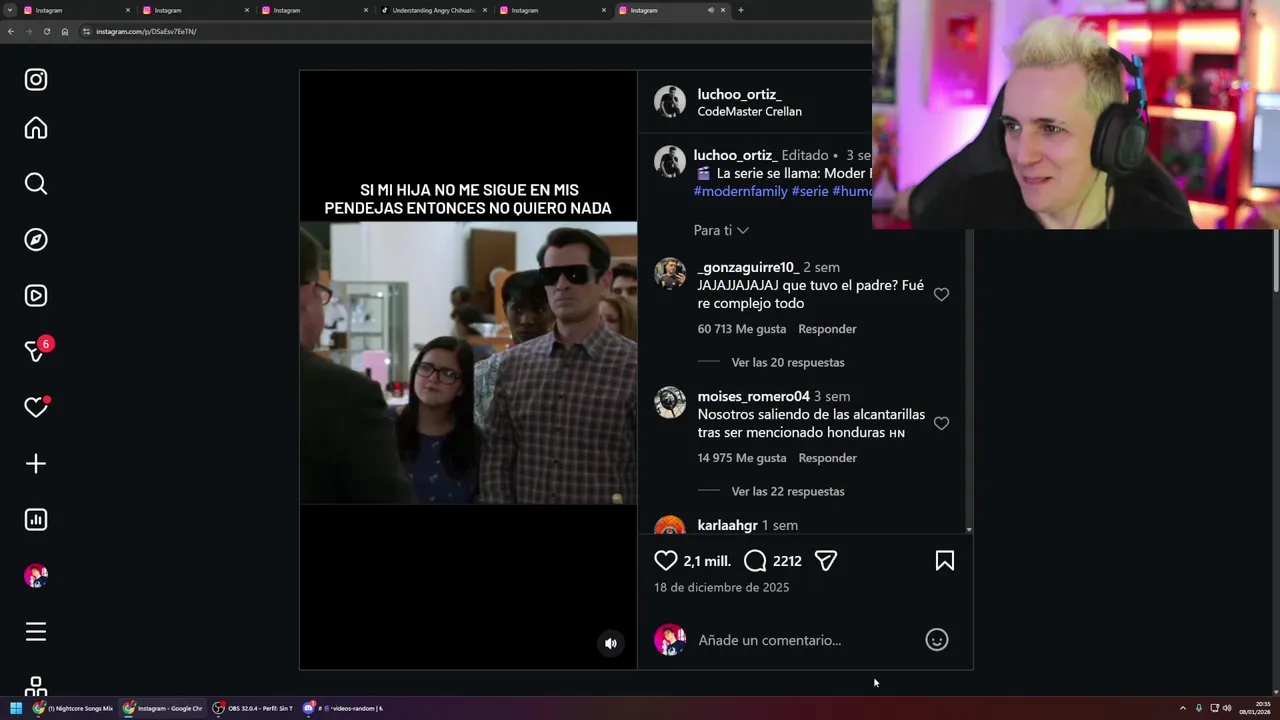The height and width of the screenshot is (720, 1280).
Task: Go back in the browser
Action: tap(10, 31)
